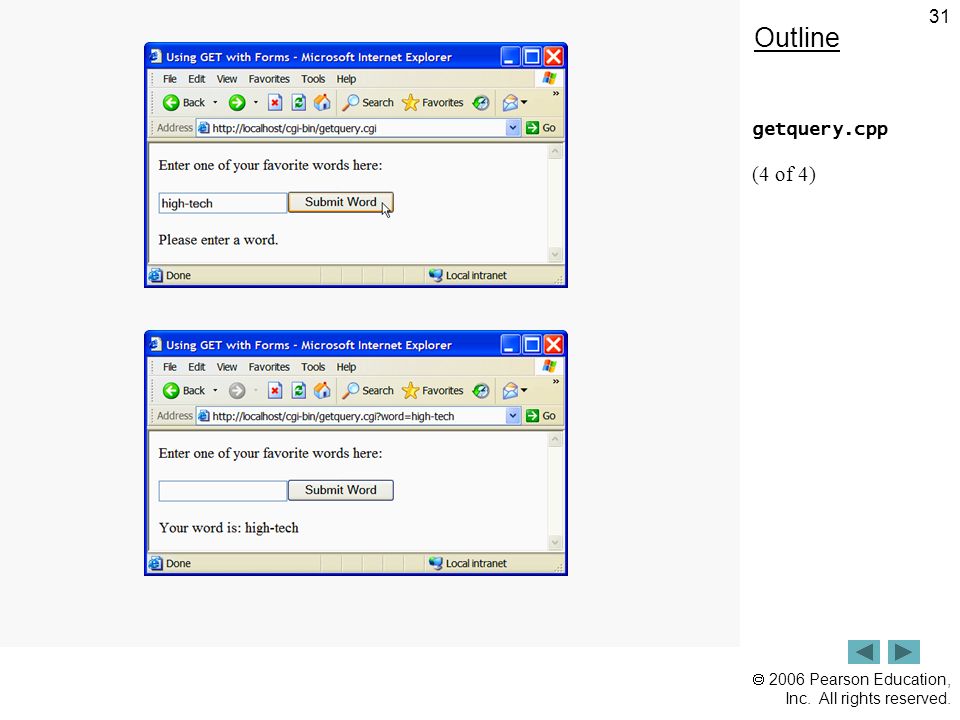Open Search in bottom browser window toolbar
The image size is (960, 720).
click(x=367, y=391)
